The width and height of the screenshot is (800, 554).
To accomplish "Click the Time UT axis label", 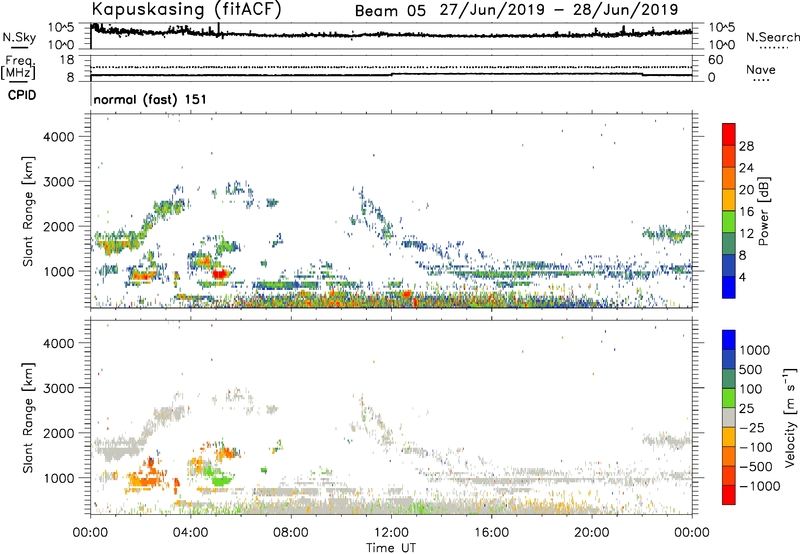I will point(391,548).
